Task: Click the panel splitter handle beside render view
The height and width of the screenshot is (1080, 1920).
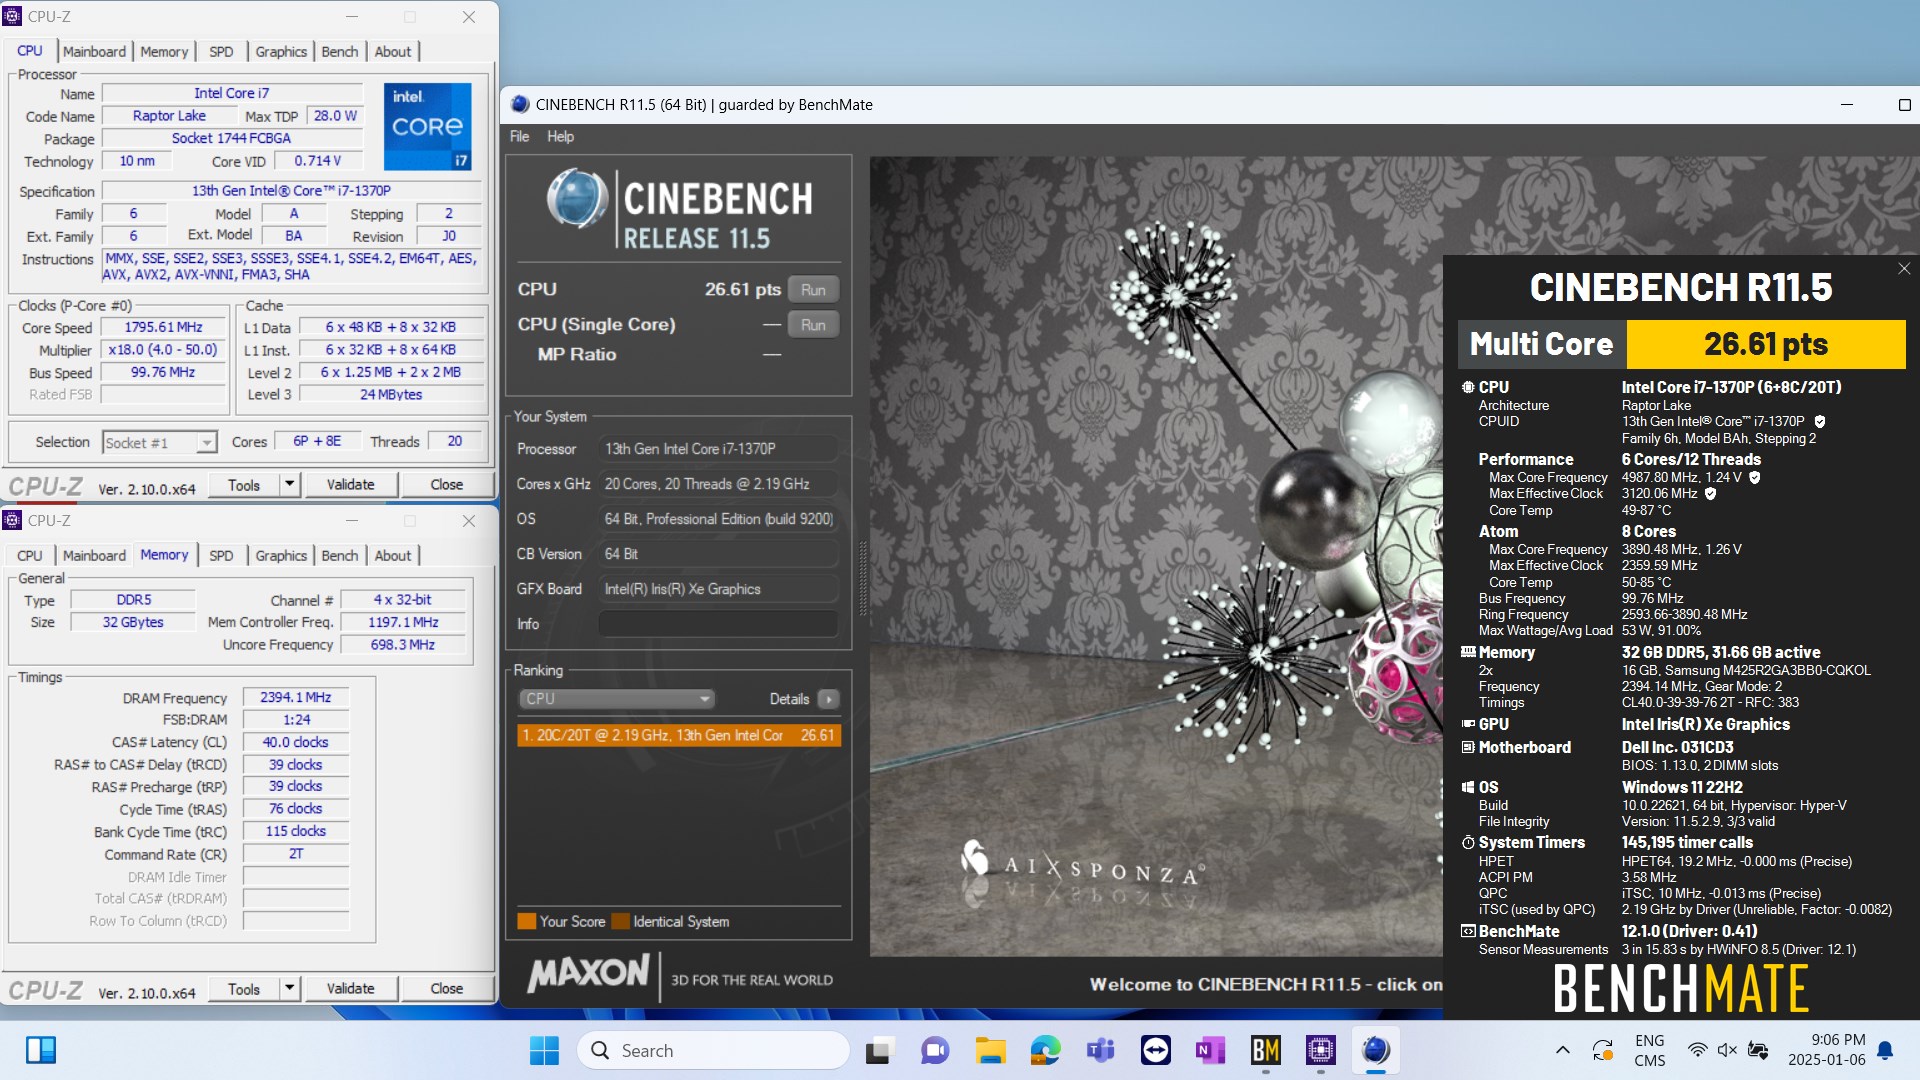Action: pyautogui.click(x=863, y=580)
